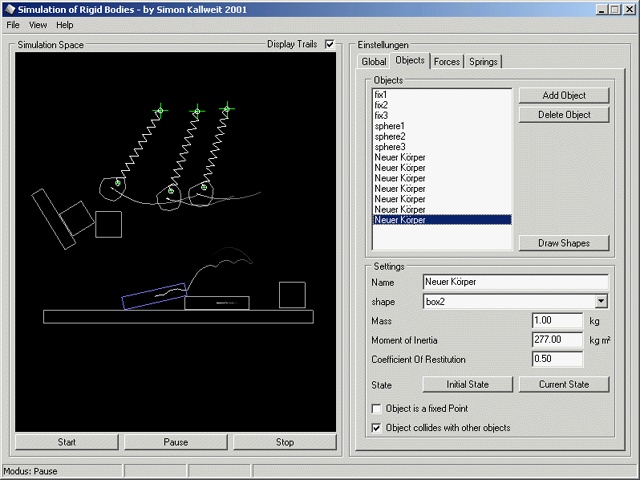Switch to the Global tab
640x480 pixels.
[375, 62]
